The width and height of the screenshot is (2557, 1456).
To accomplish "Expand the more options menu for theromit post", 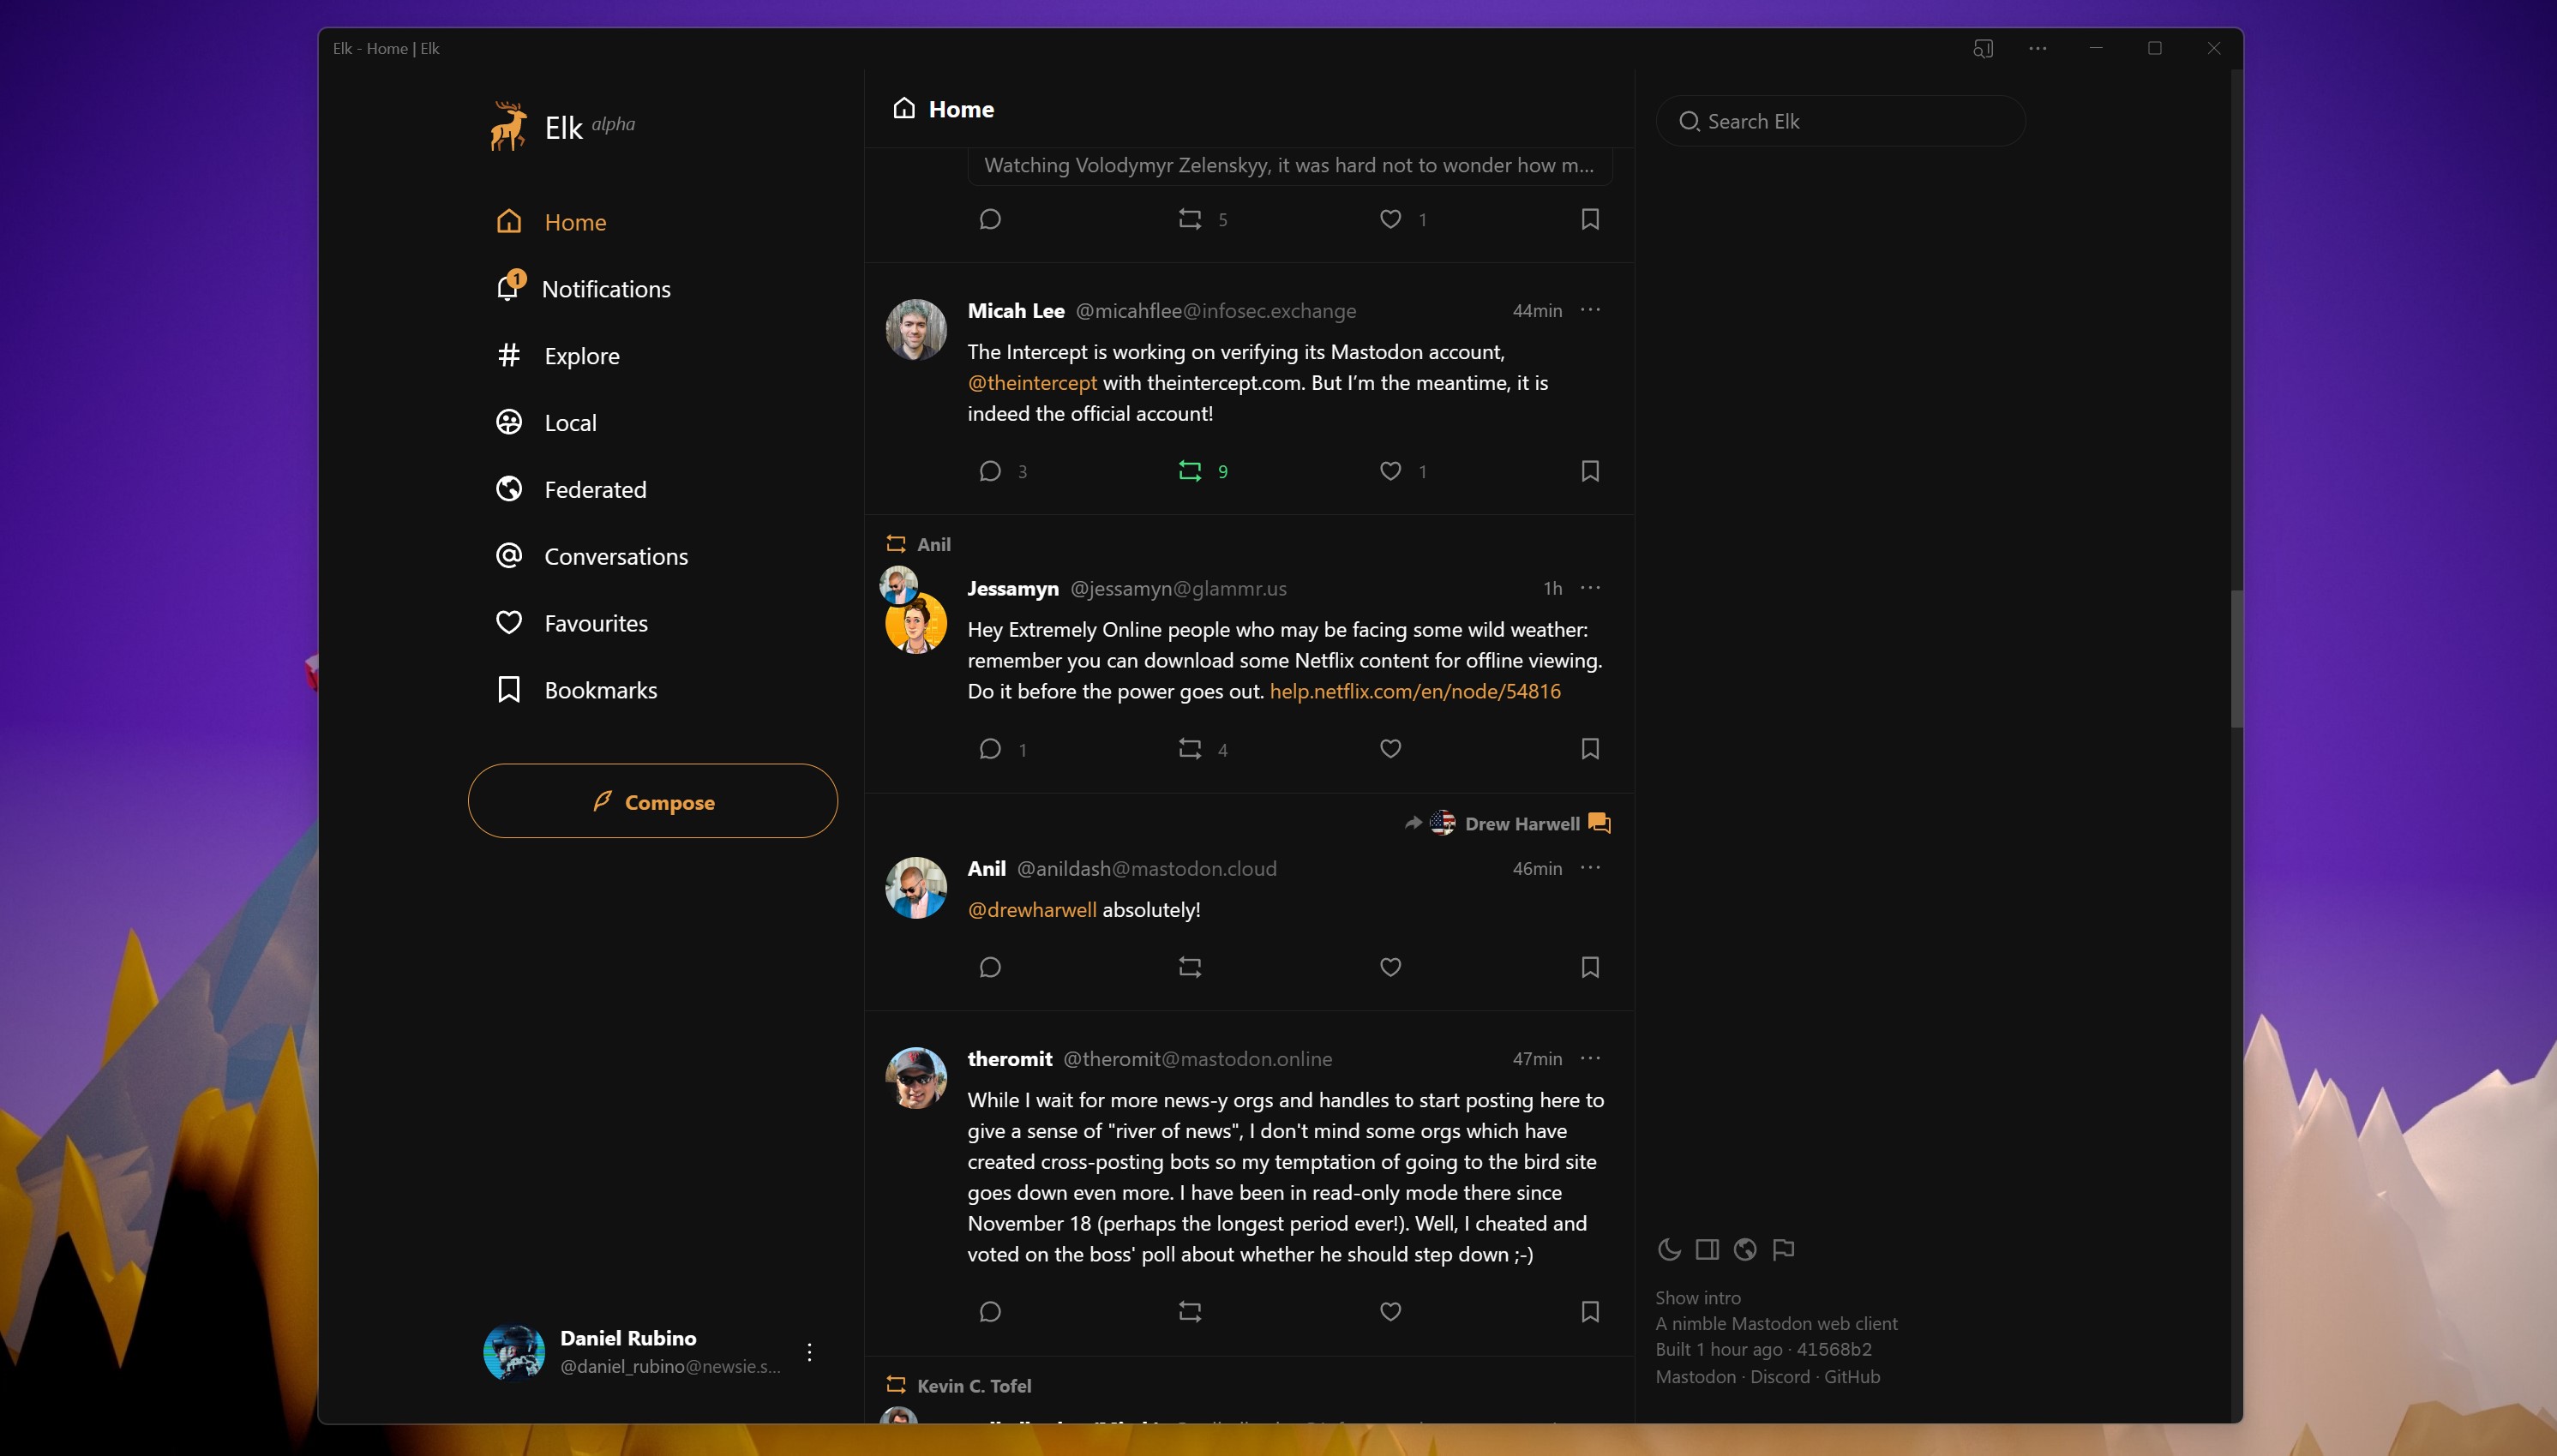I will [x=1593, y=1058].
